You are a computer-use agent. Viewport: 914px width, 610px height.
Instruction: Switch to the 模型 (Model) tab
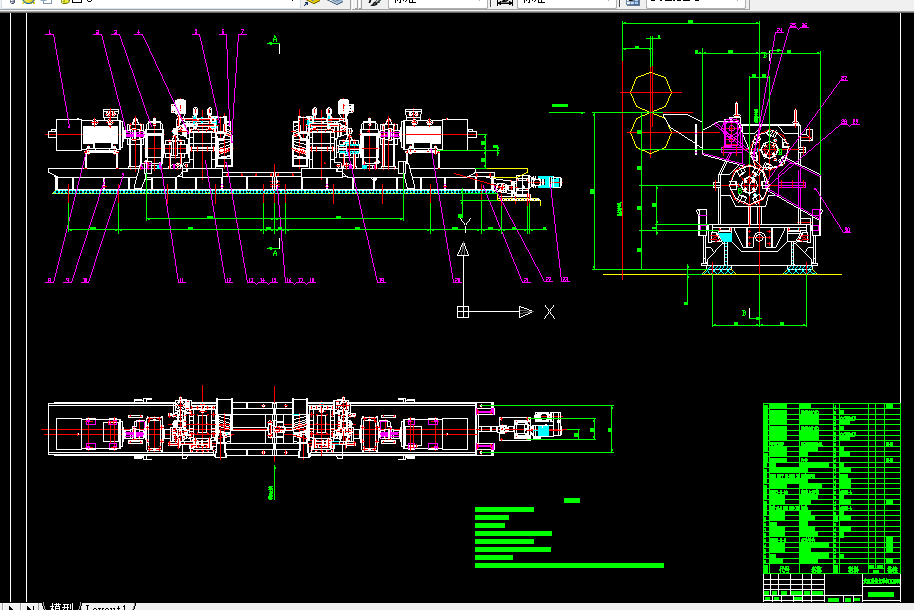[61, 607]
